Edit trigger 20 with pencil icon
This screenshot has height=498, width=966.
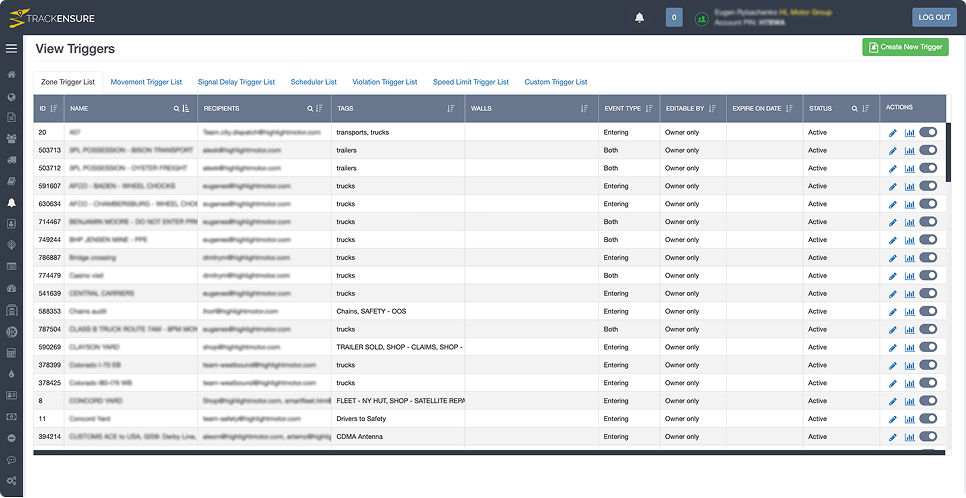click(x=893, y=133)
